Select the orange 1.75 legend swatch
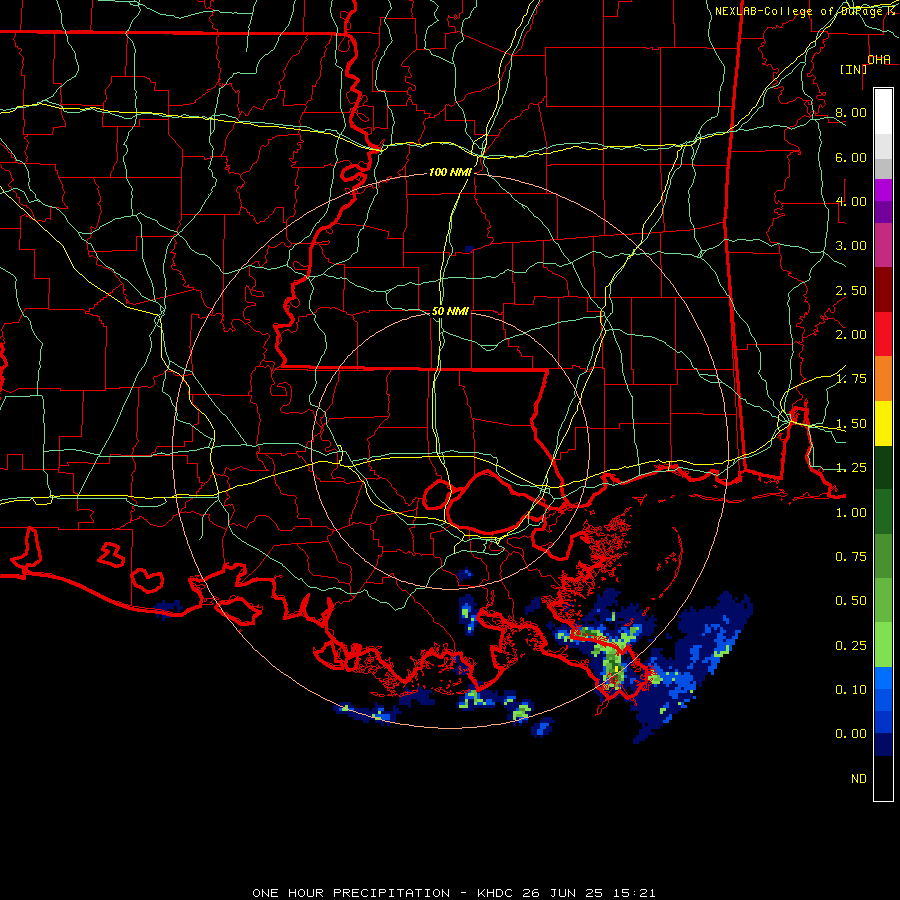The image size is (900, 900). tap(883, 379)
